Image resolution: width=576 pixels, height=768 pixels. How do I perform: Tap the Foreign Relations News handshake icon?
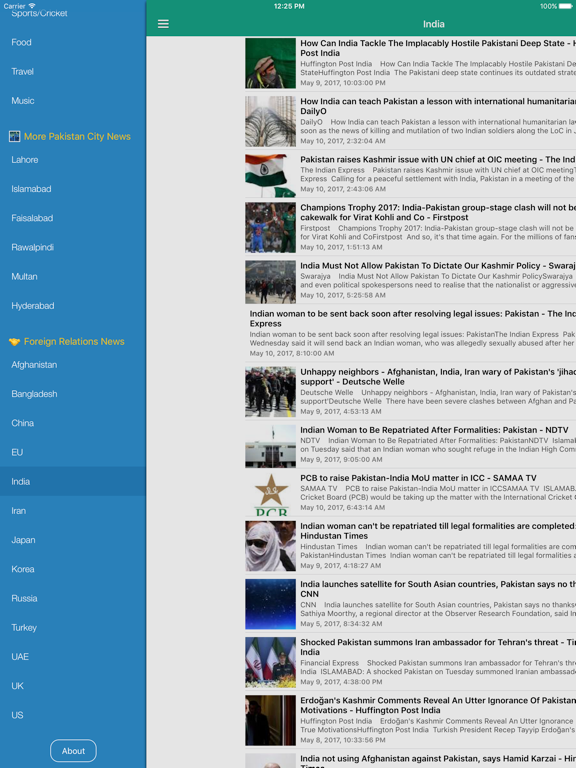pos(14,341)
